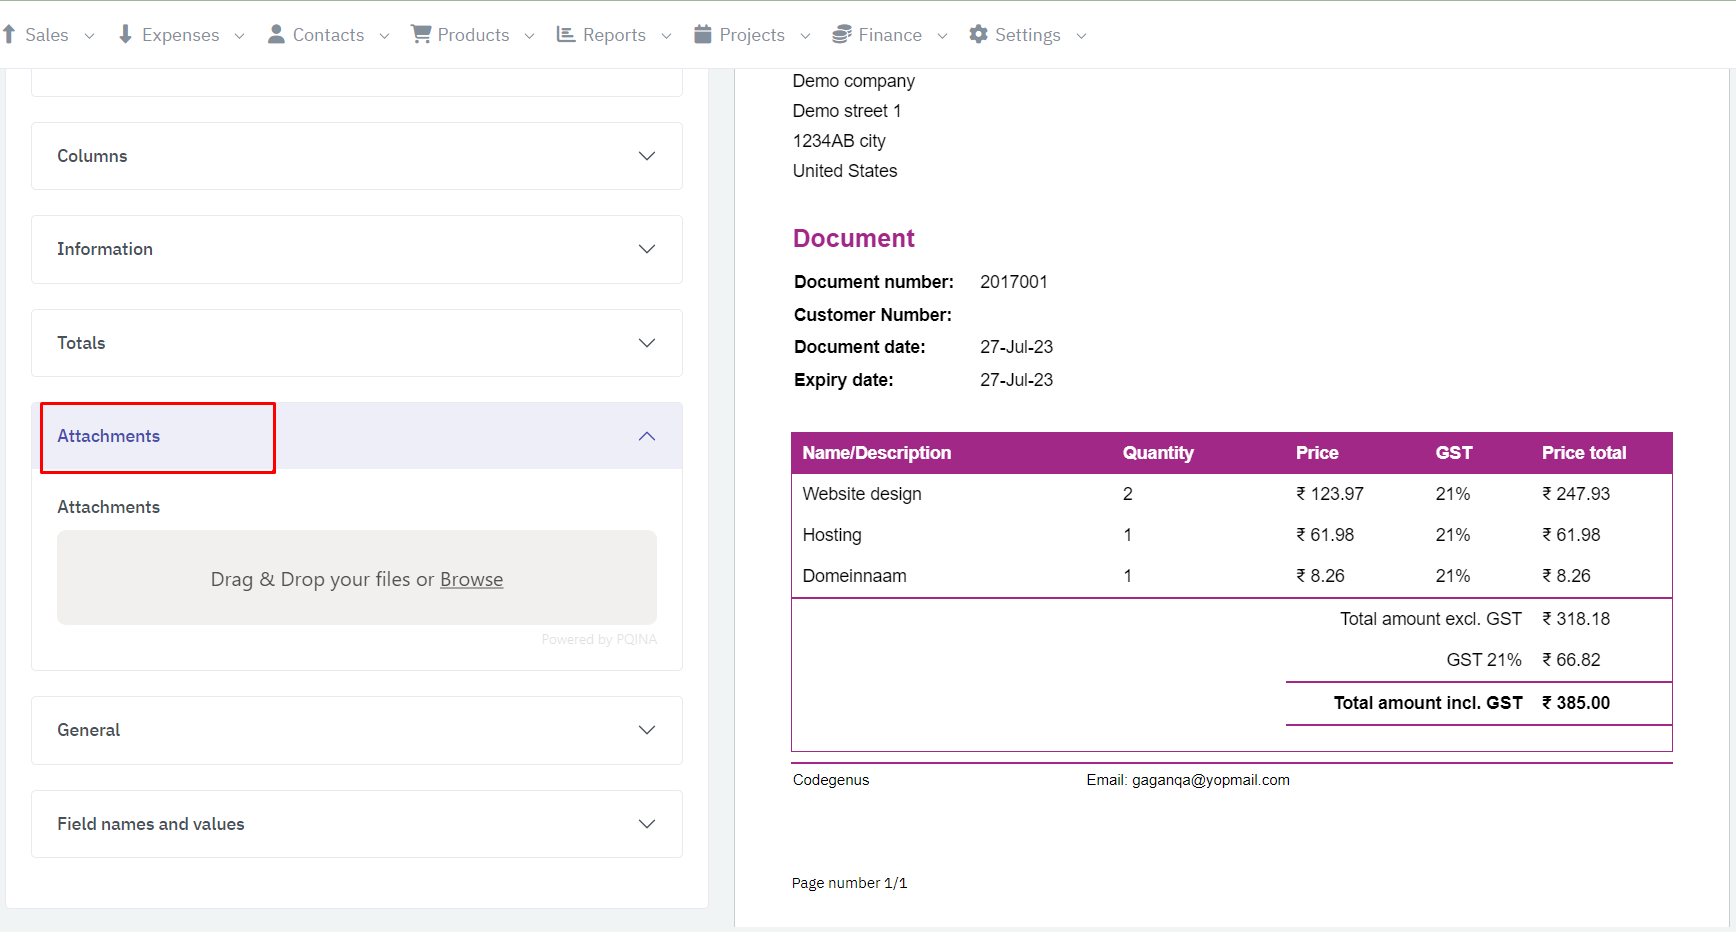The width and height of the screenshot is (1736, 932).
Task: Click the Settings gear icon
Action: (978, 35)
